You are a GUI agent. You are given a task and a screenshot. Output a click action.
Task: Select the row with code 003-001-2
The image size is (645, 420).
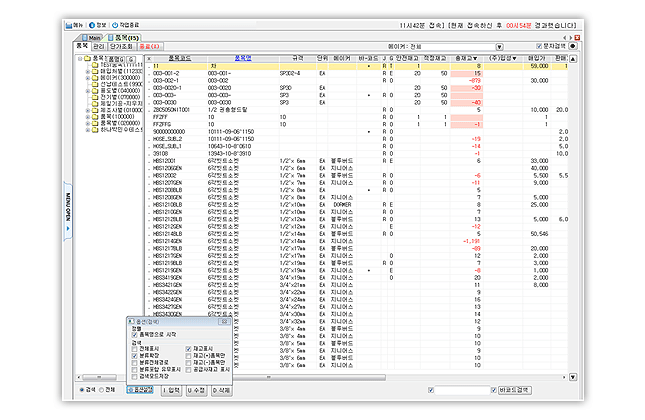(x=357, y=73)
